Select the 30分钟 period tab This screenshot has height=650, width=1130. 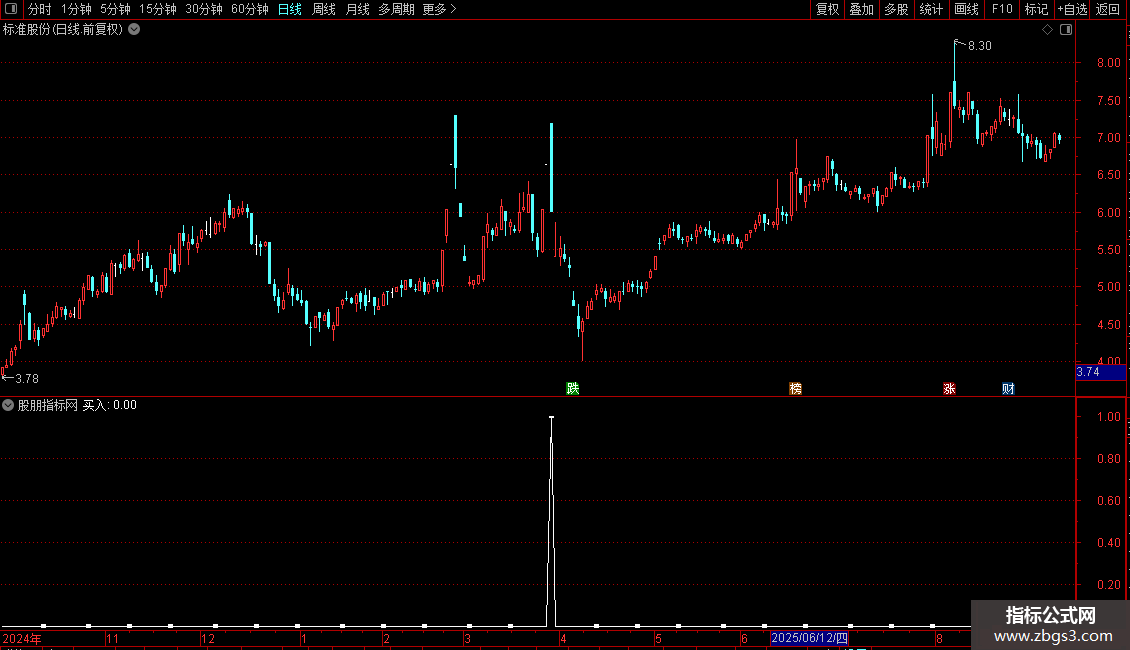pyautogui.click(x=204, y=9)
